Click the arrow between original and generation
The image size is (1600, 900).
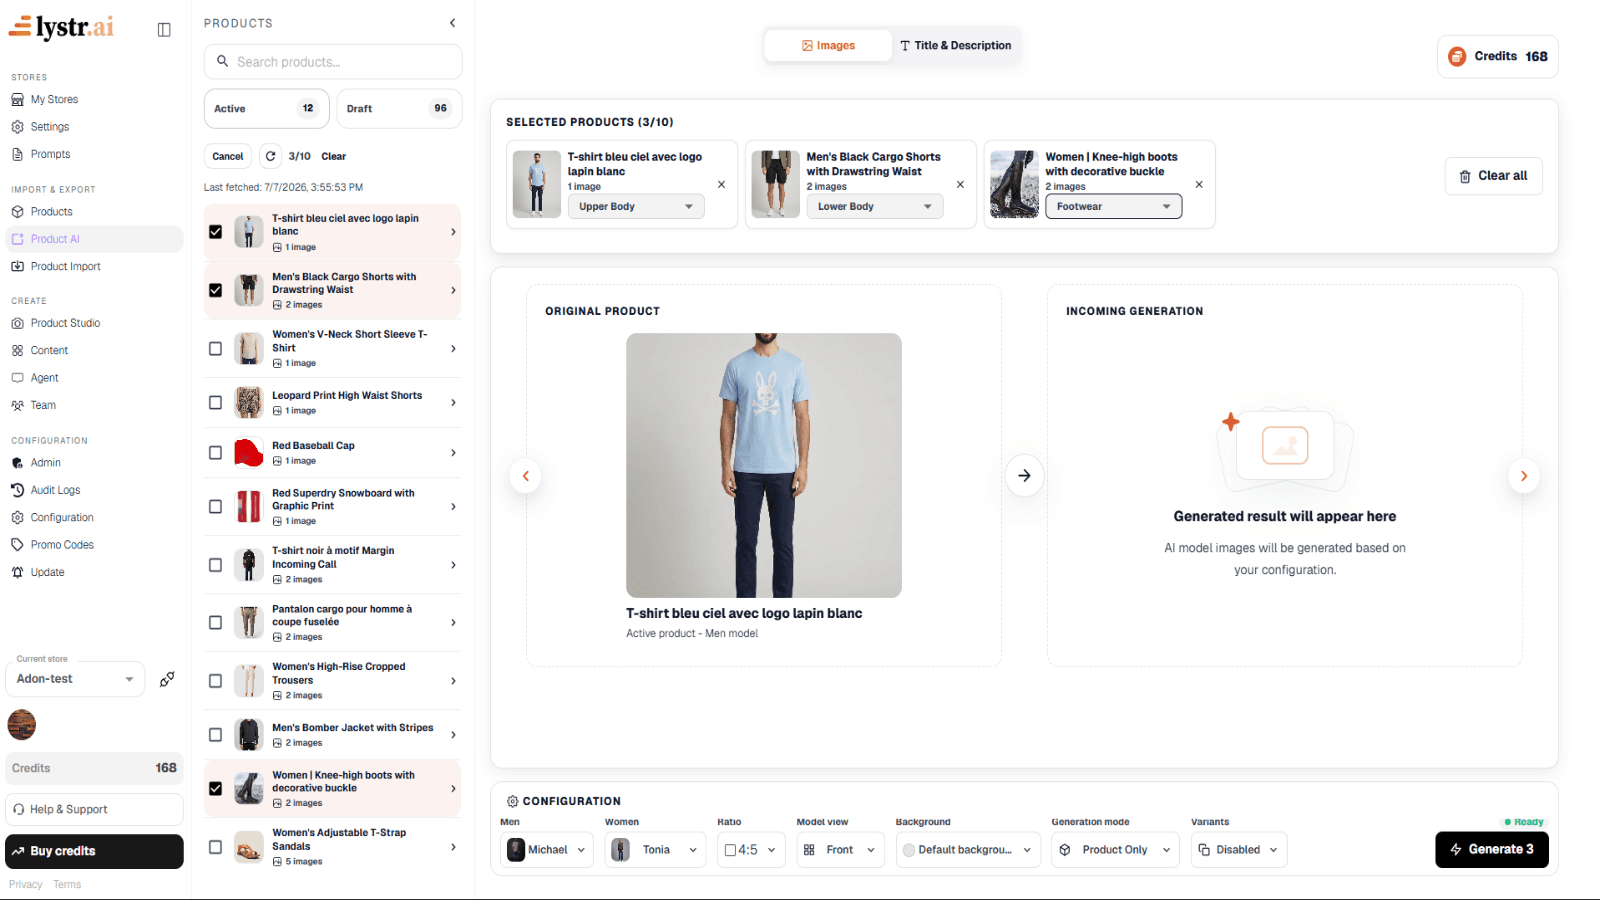[x=1024, y=476]
